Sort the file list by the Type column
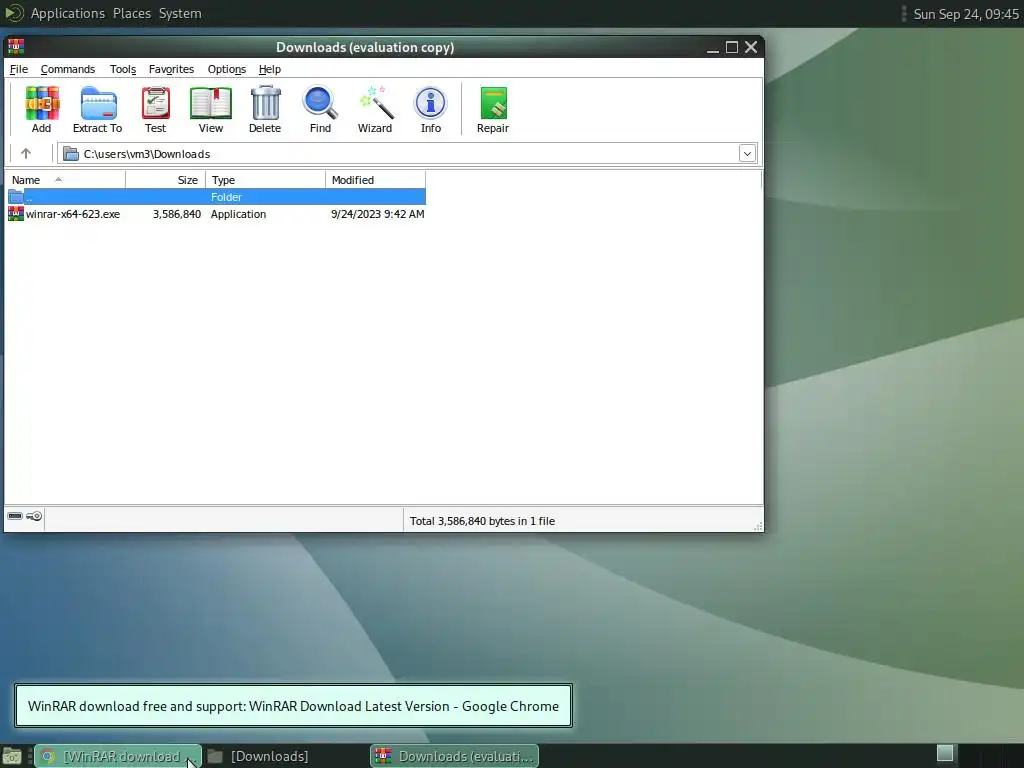1024x768 pixels. [265, 180]
